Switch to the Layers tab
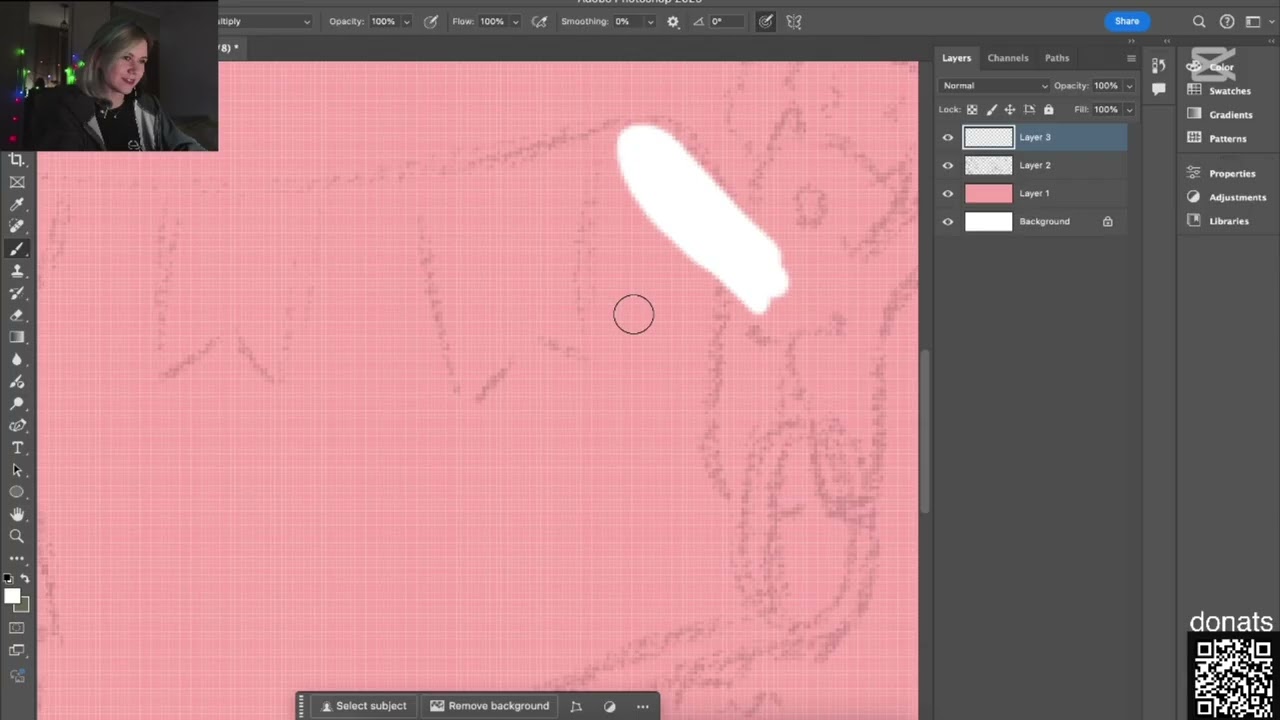The height and width of the screenshot is (720, 1280). (x=956, y=58)
